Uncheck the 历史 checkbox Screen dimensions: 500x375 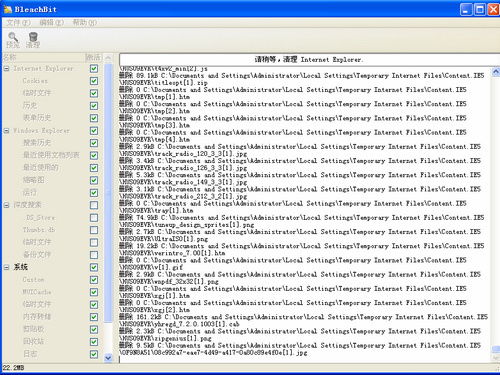(94, 106)
